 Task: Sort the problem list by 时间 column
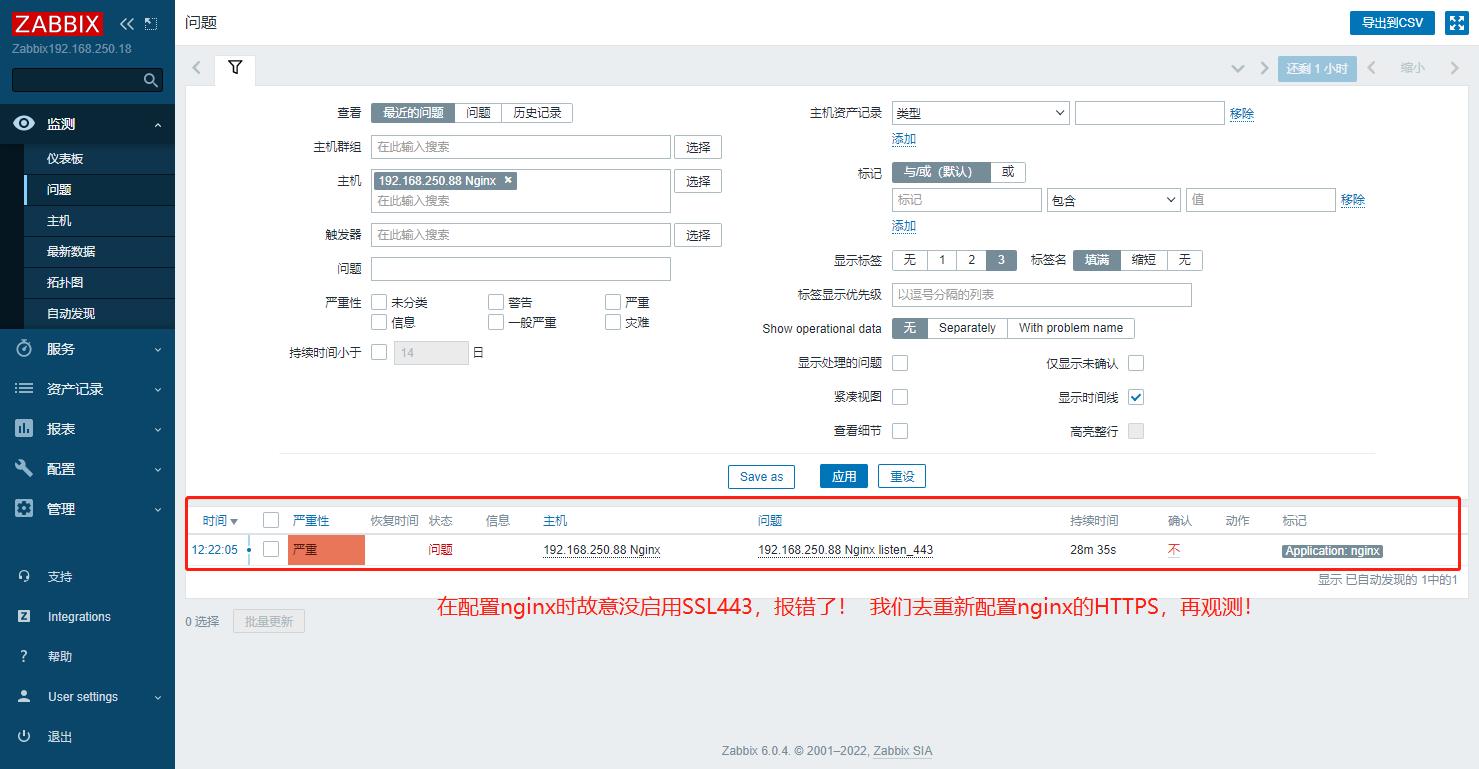coord(220,521)
